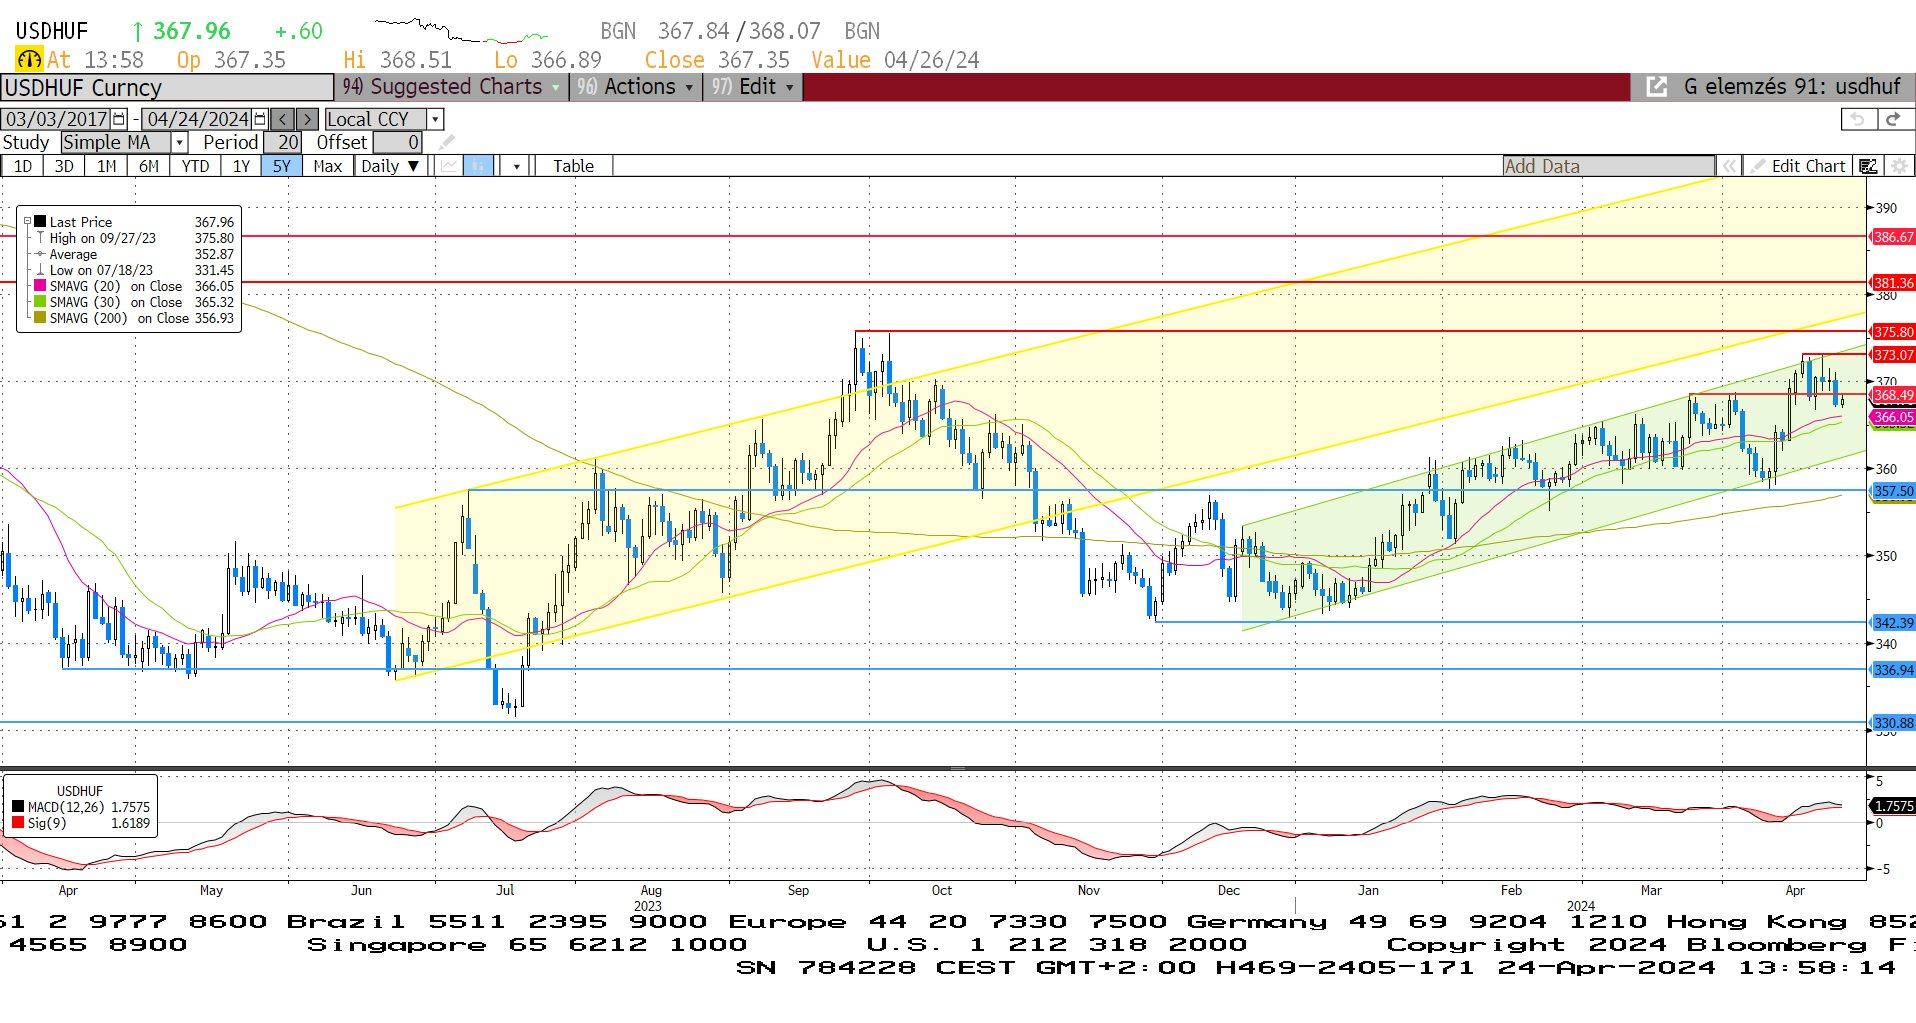The width and height of the screenshot is (1916, 1023).
Task: Click pencil icon beside Edit Chart
Action: (1757, 166)
